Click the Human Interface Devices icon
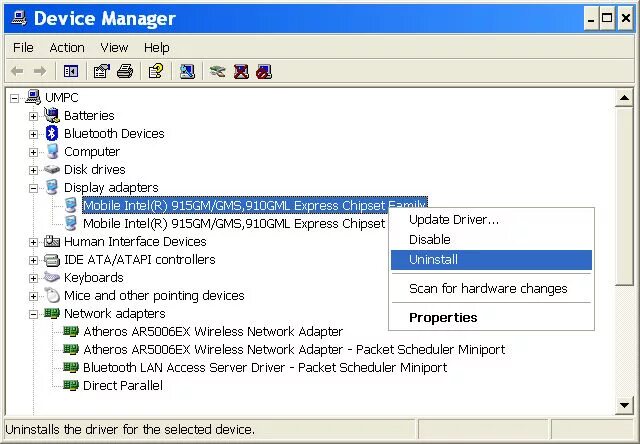640x444 pixels. 52,241
